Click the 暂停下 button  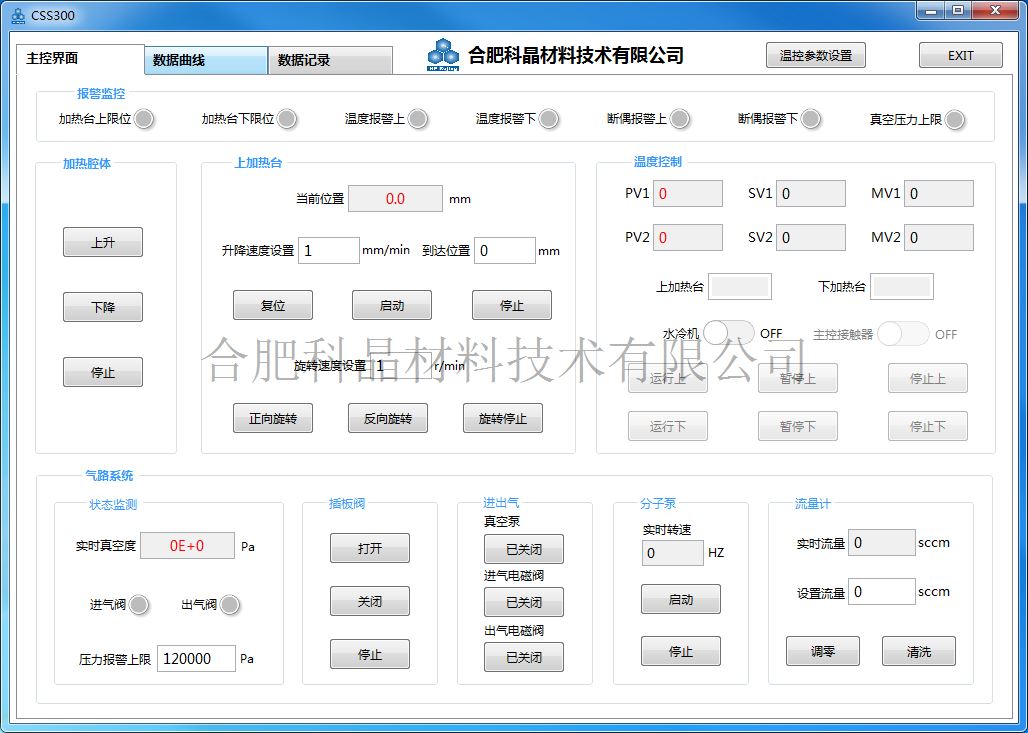pos(798,426)
